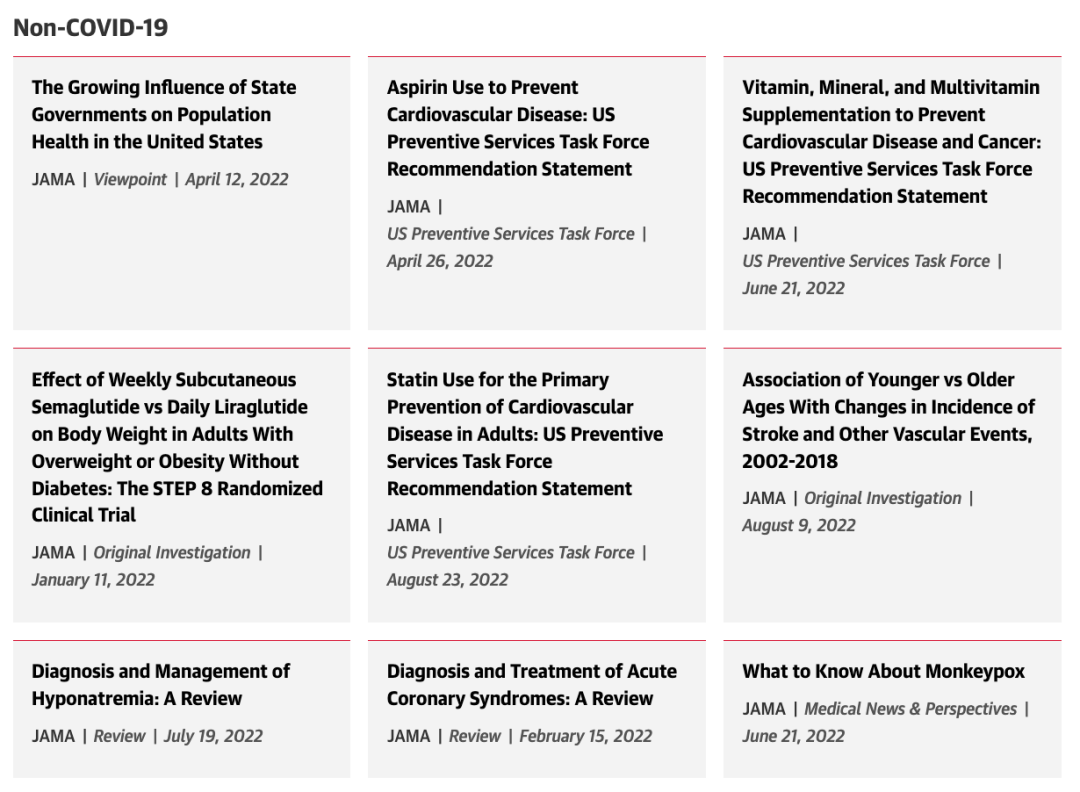This screenshot has width=1080, height=792.
Task: Open Diagnosis and Management of Hyponatremia review
Action: pos(160,685)
